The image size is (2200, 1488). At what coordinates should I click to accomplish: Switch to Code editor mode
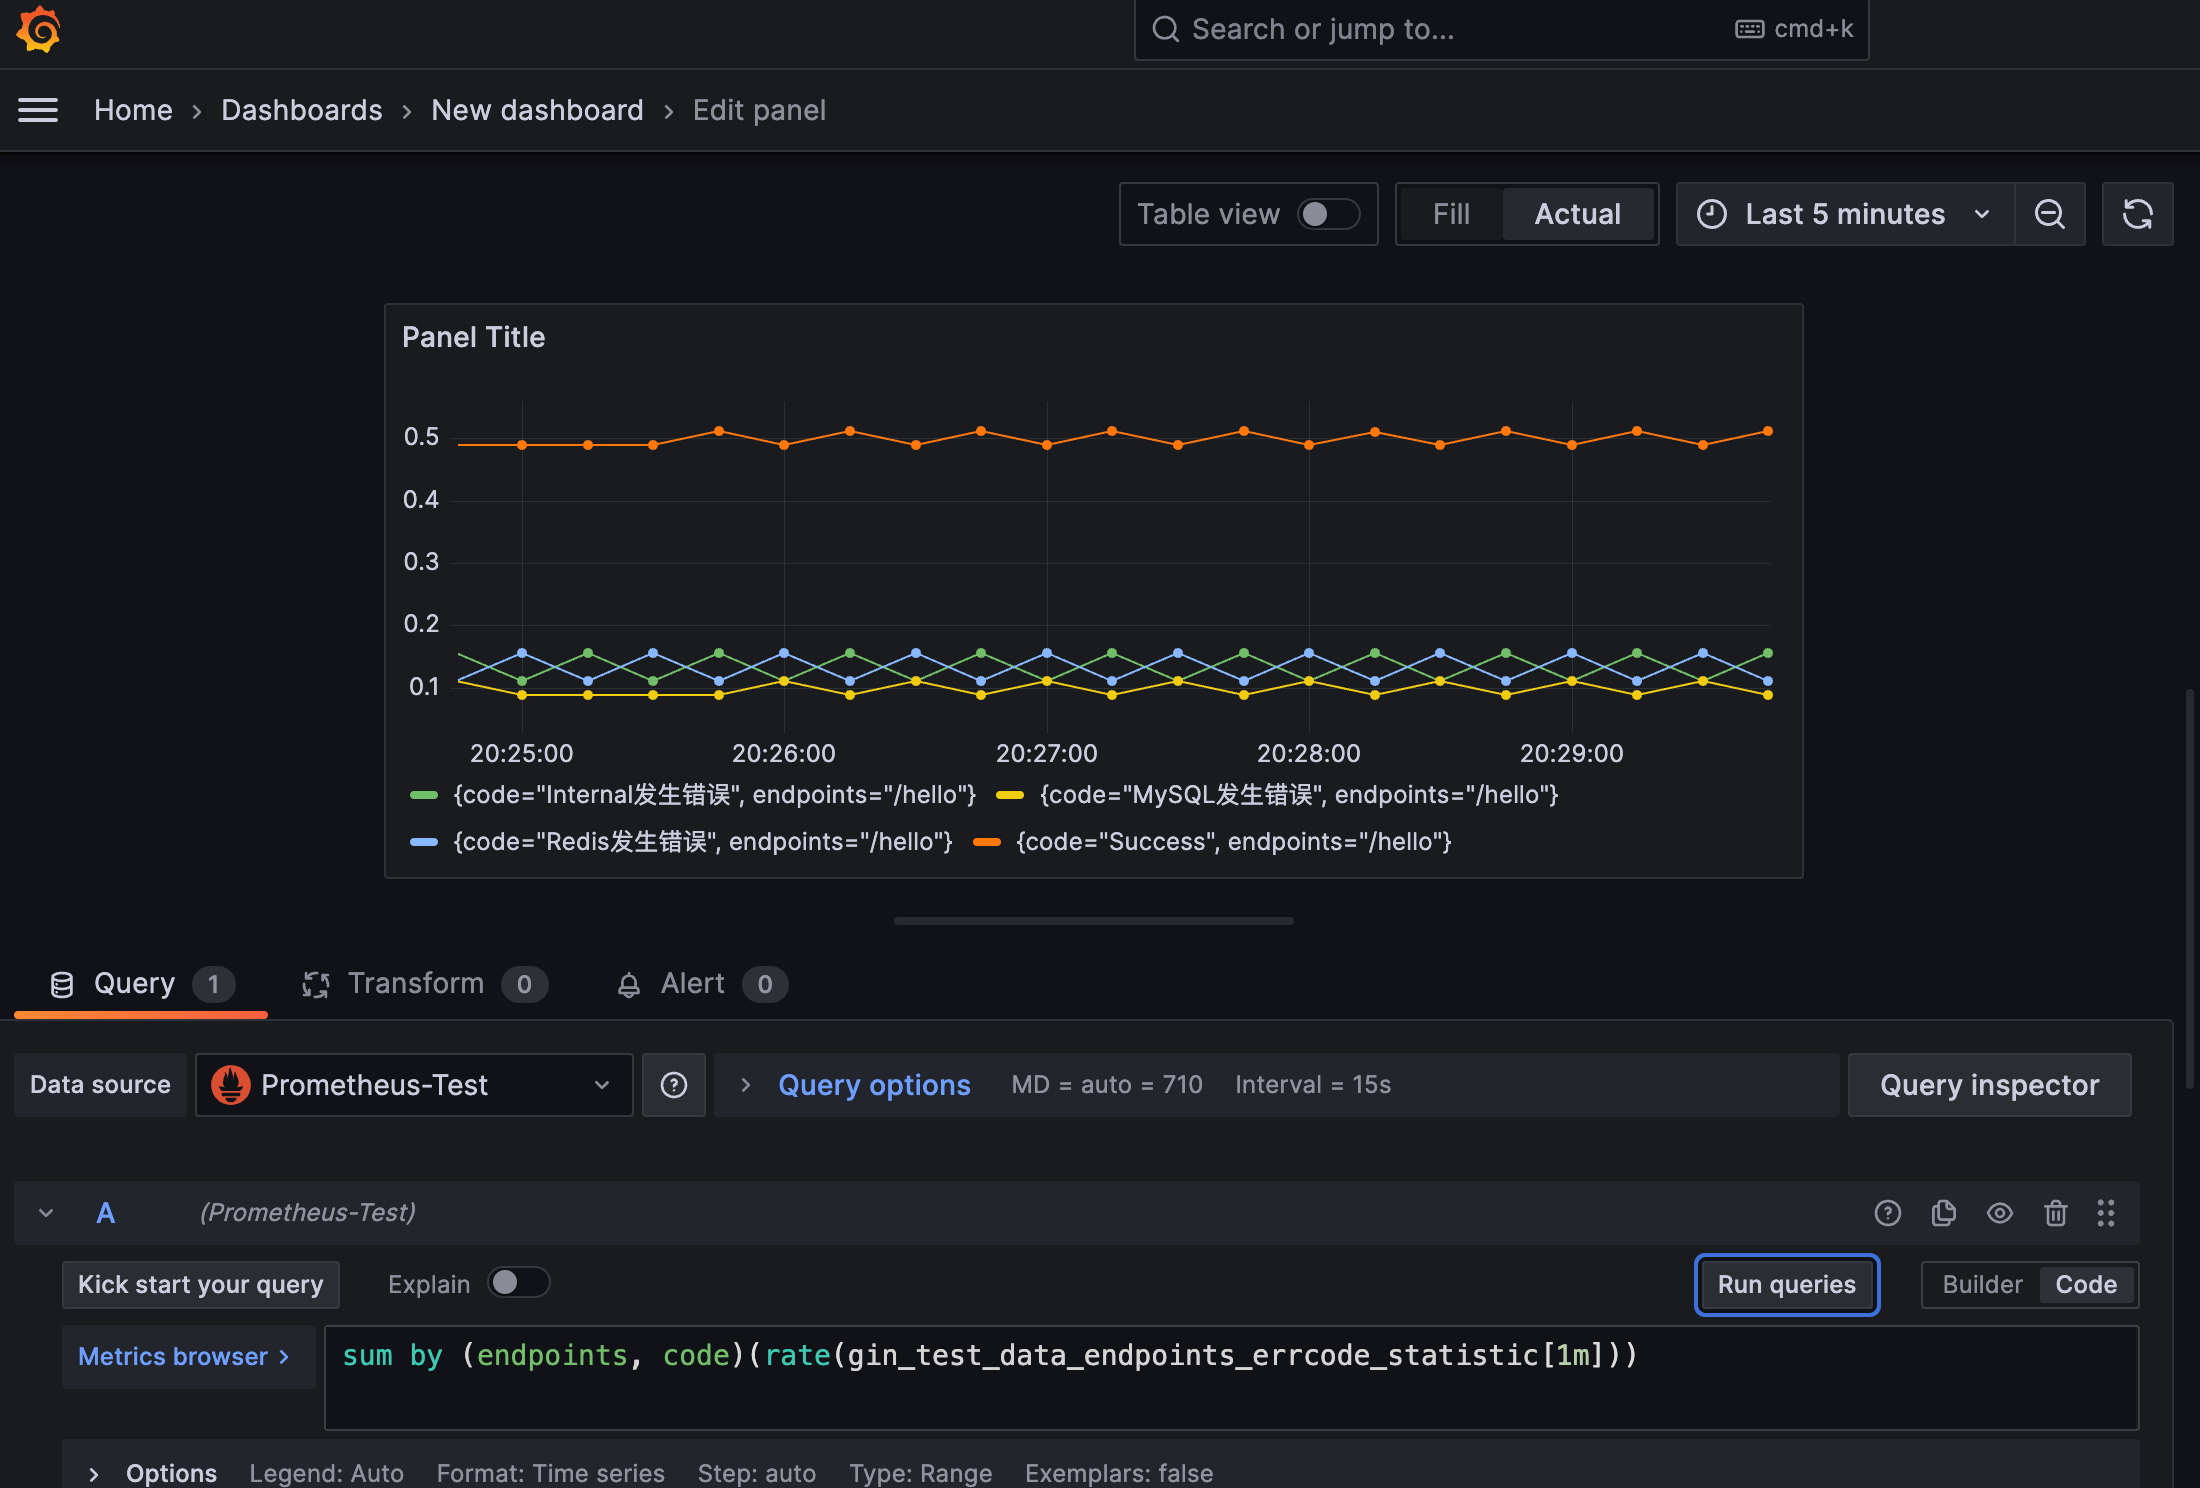[2086, 1285]
